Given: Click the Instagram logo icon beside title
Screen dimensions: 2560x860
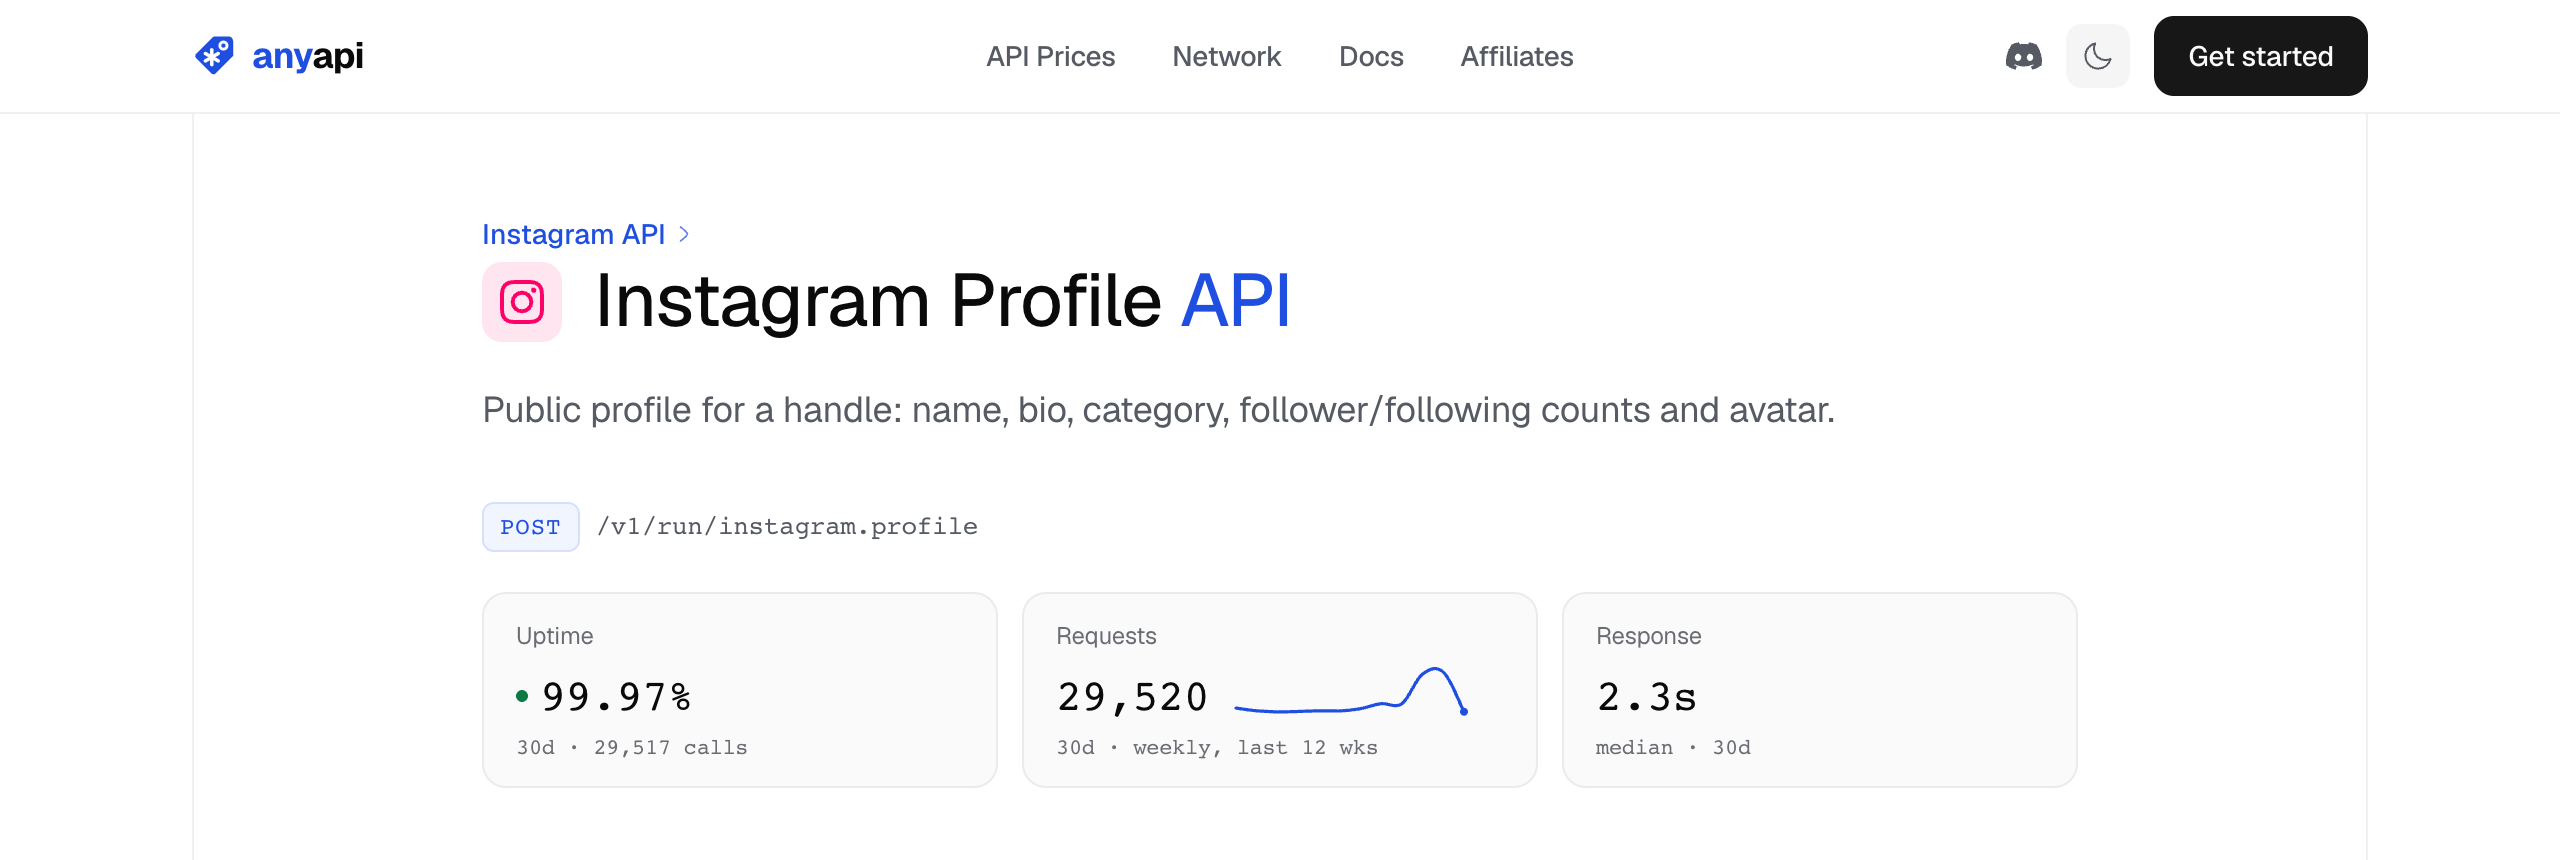Looking at the screenshot, I should pos(522,302).
